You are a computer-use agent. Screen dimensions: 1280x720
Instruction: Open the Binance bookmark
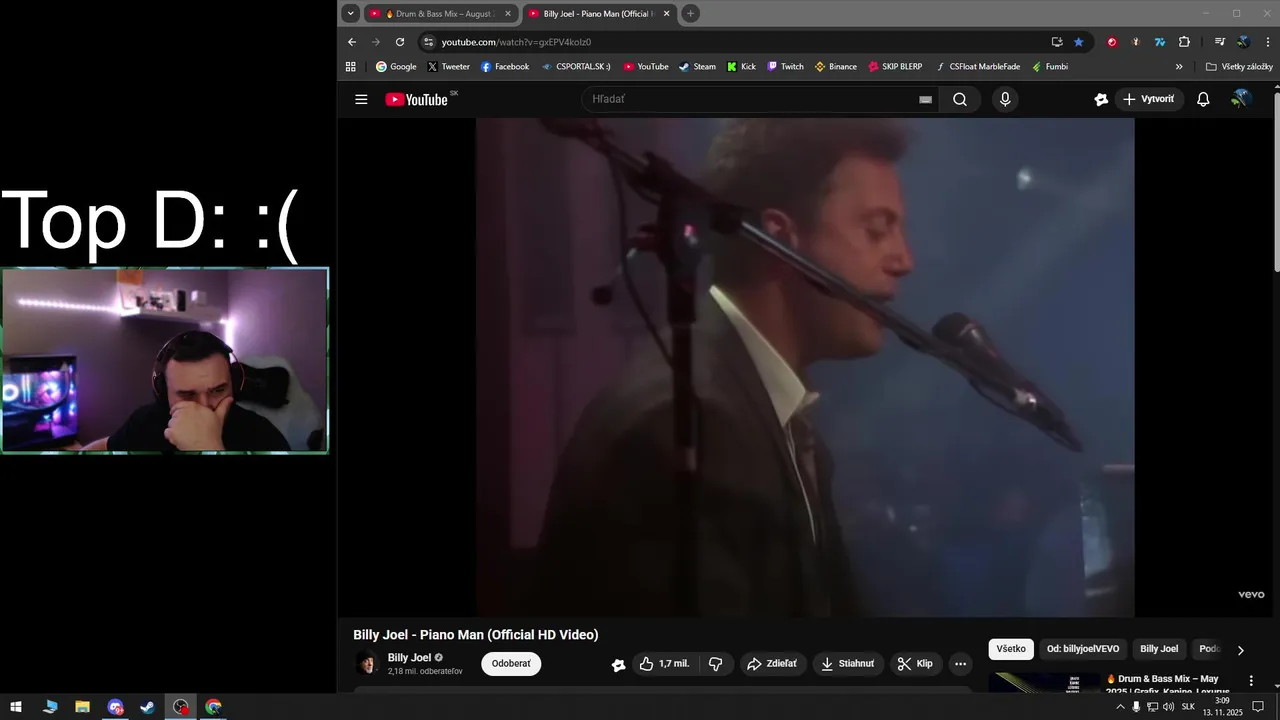pyautogui.click(x=836, y=67)
